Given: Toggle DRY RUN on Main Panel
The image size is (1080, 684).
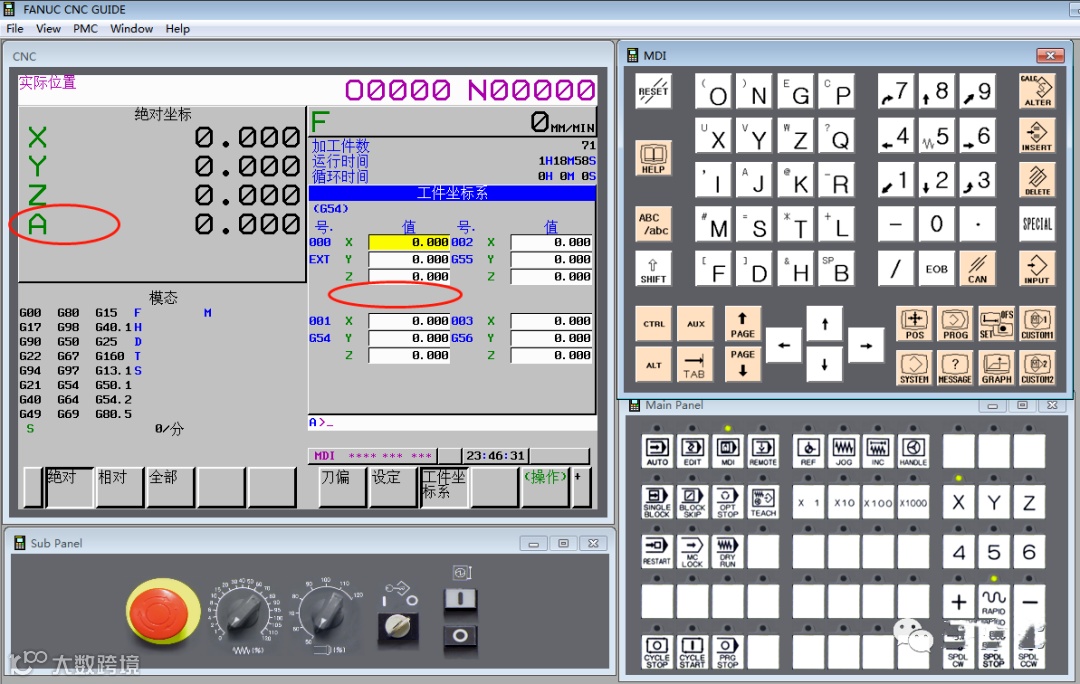Looking at the screenshot, I should [727, 552].
